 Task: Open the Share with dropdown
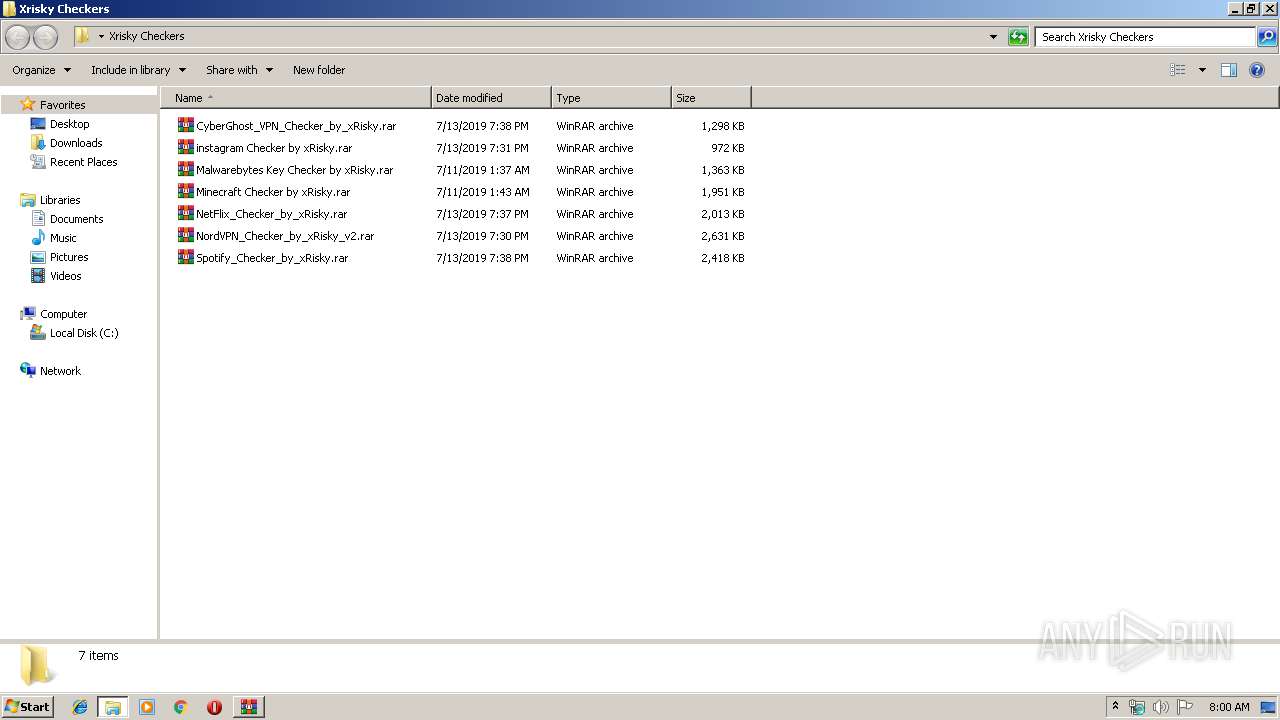(x=239, y=70)
